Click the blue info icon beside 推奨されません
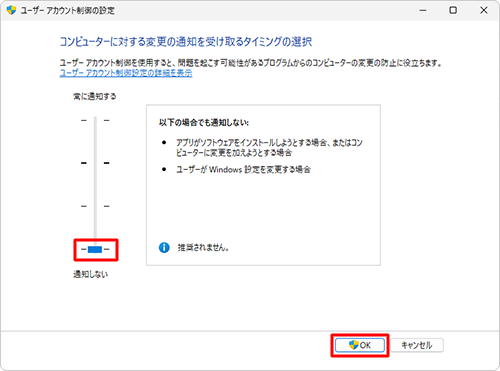 [x=164, y=248]
